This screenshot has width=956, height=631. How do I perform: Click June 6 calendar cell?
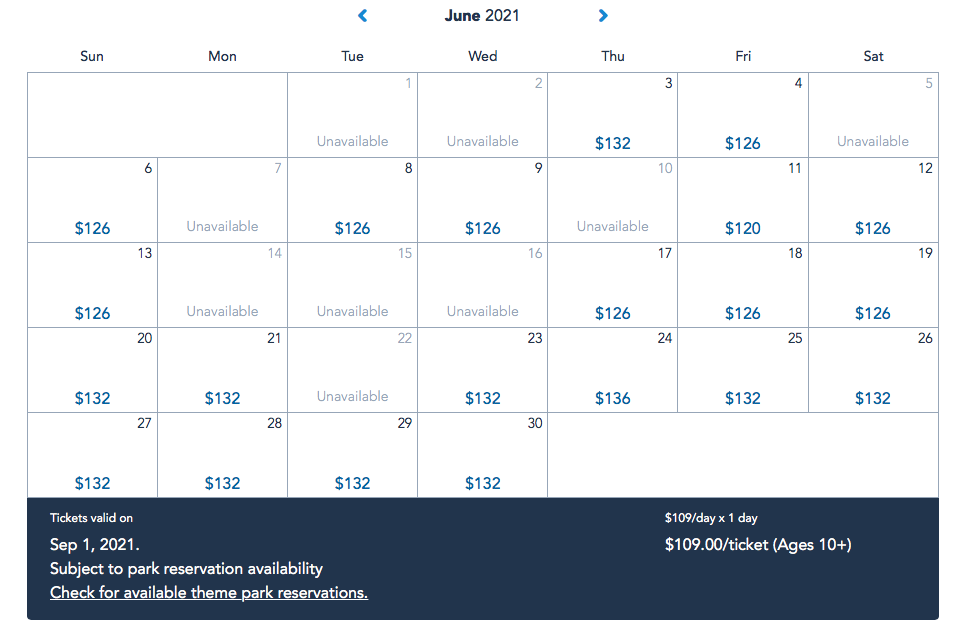tap(93, 200)
